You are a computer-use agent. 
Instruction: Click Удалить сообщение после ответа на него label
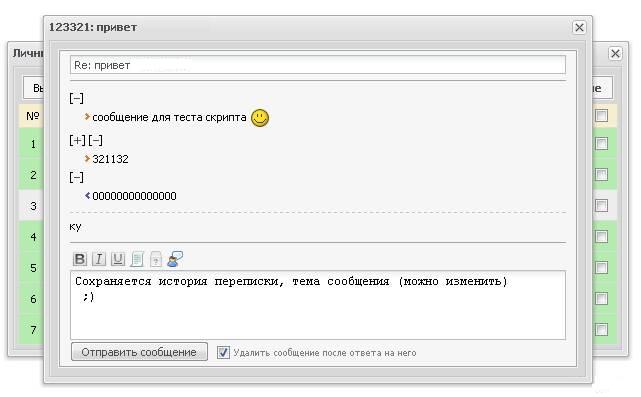325,353
